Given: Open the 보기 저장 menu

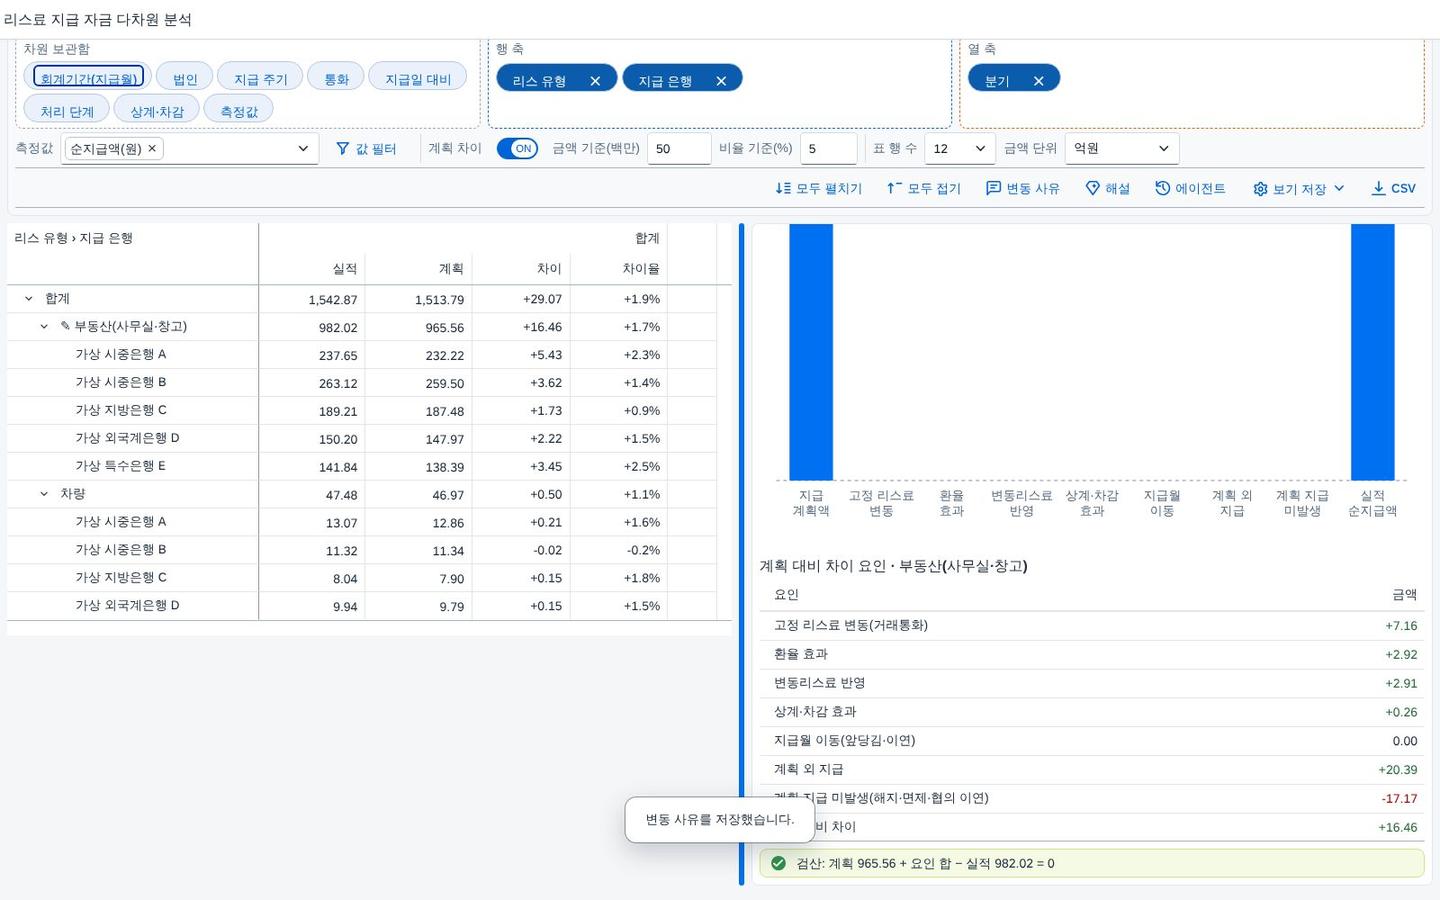Looking at the screenshot, I should [x=1298, y=189].
